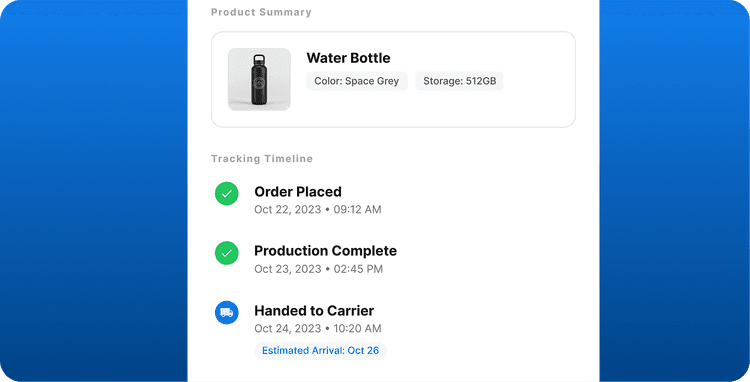This screenshot has height=382, width=750.
Task: Click the Oct 24, 2023 10:20 AM timestamp
Action: (x=318, y=328)
